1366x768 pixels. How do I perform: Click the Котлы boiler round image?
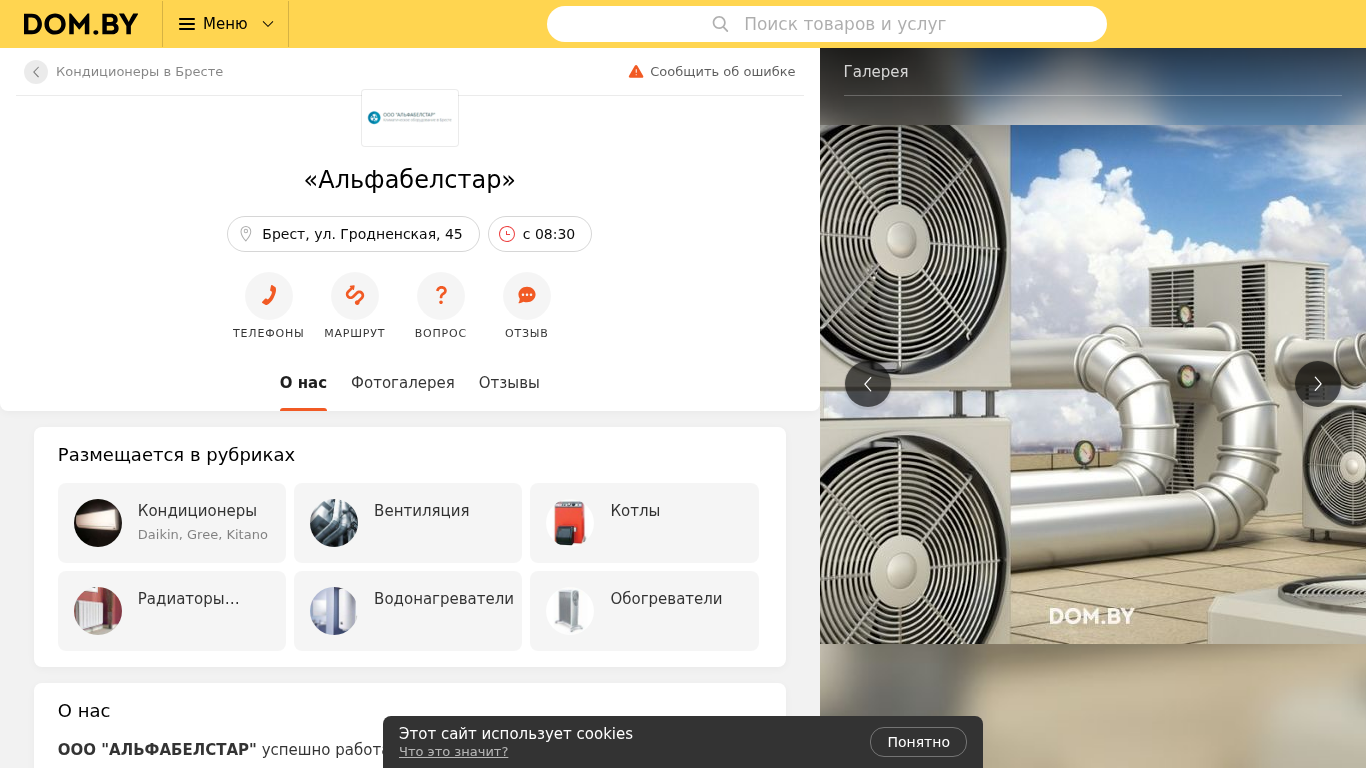570,523
